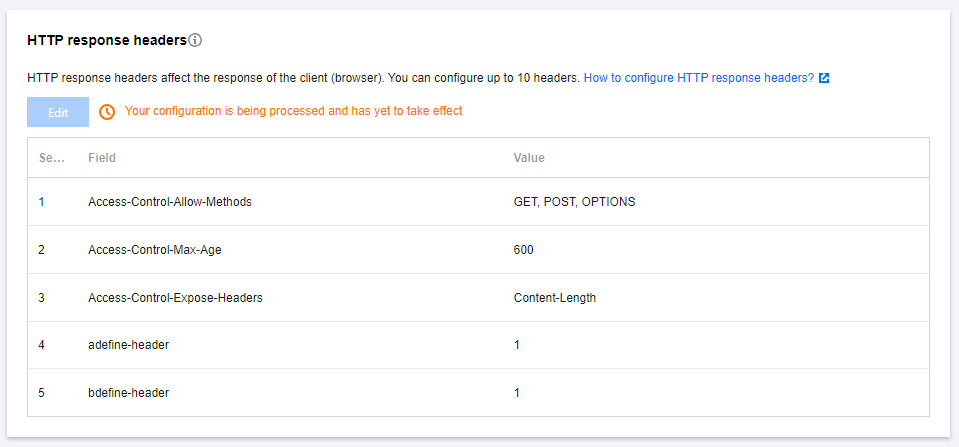Select the adefine-header field cell
This screenshot has height=447, width=959.
[x=128, y=345]
